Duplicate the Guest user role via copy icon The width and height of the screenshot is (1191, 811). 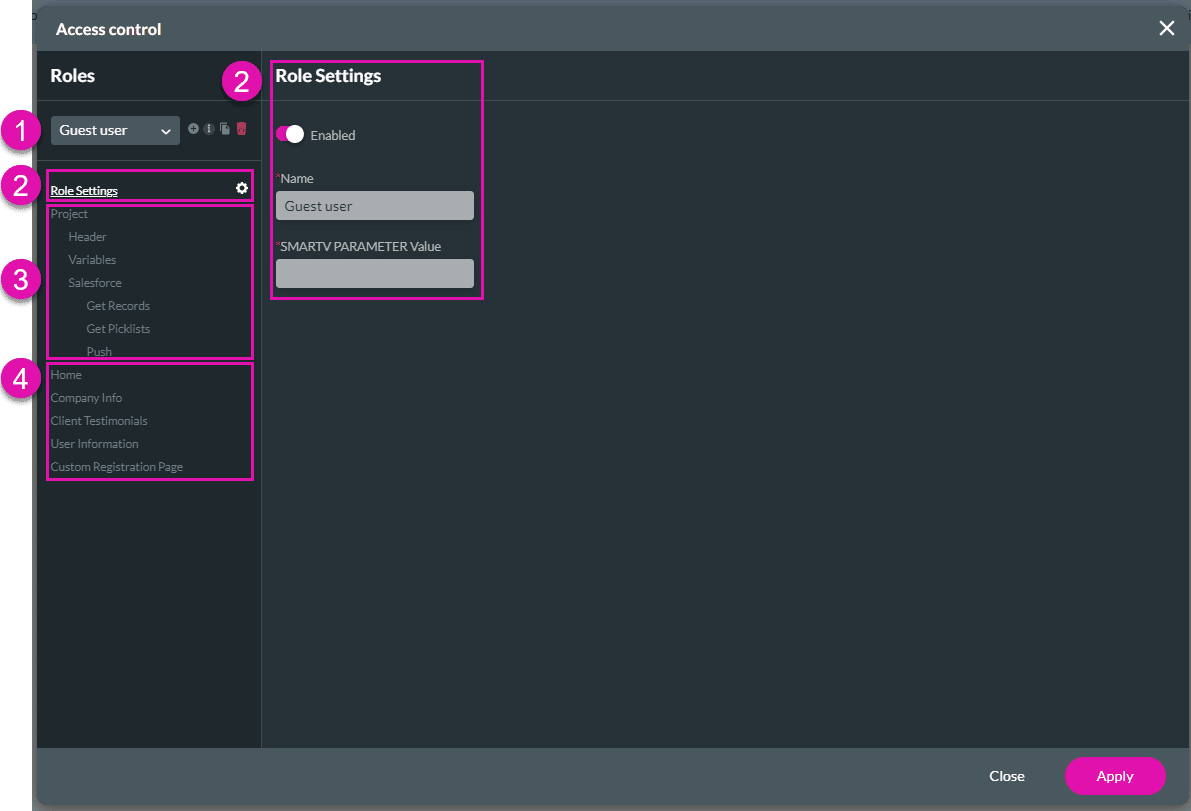click(x=224, y=128)
